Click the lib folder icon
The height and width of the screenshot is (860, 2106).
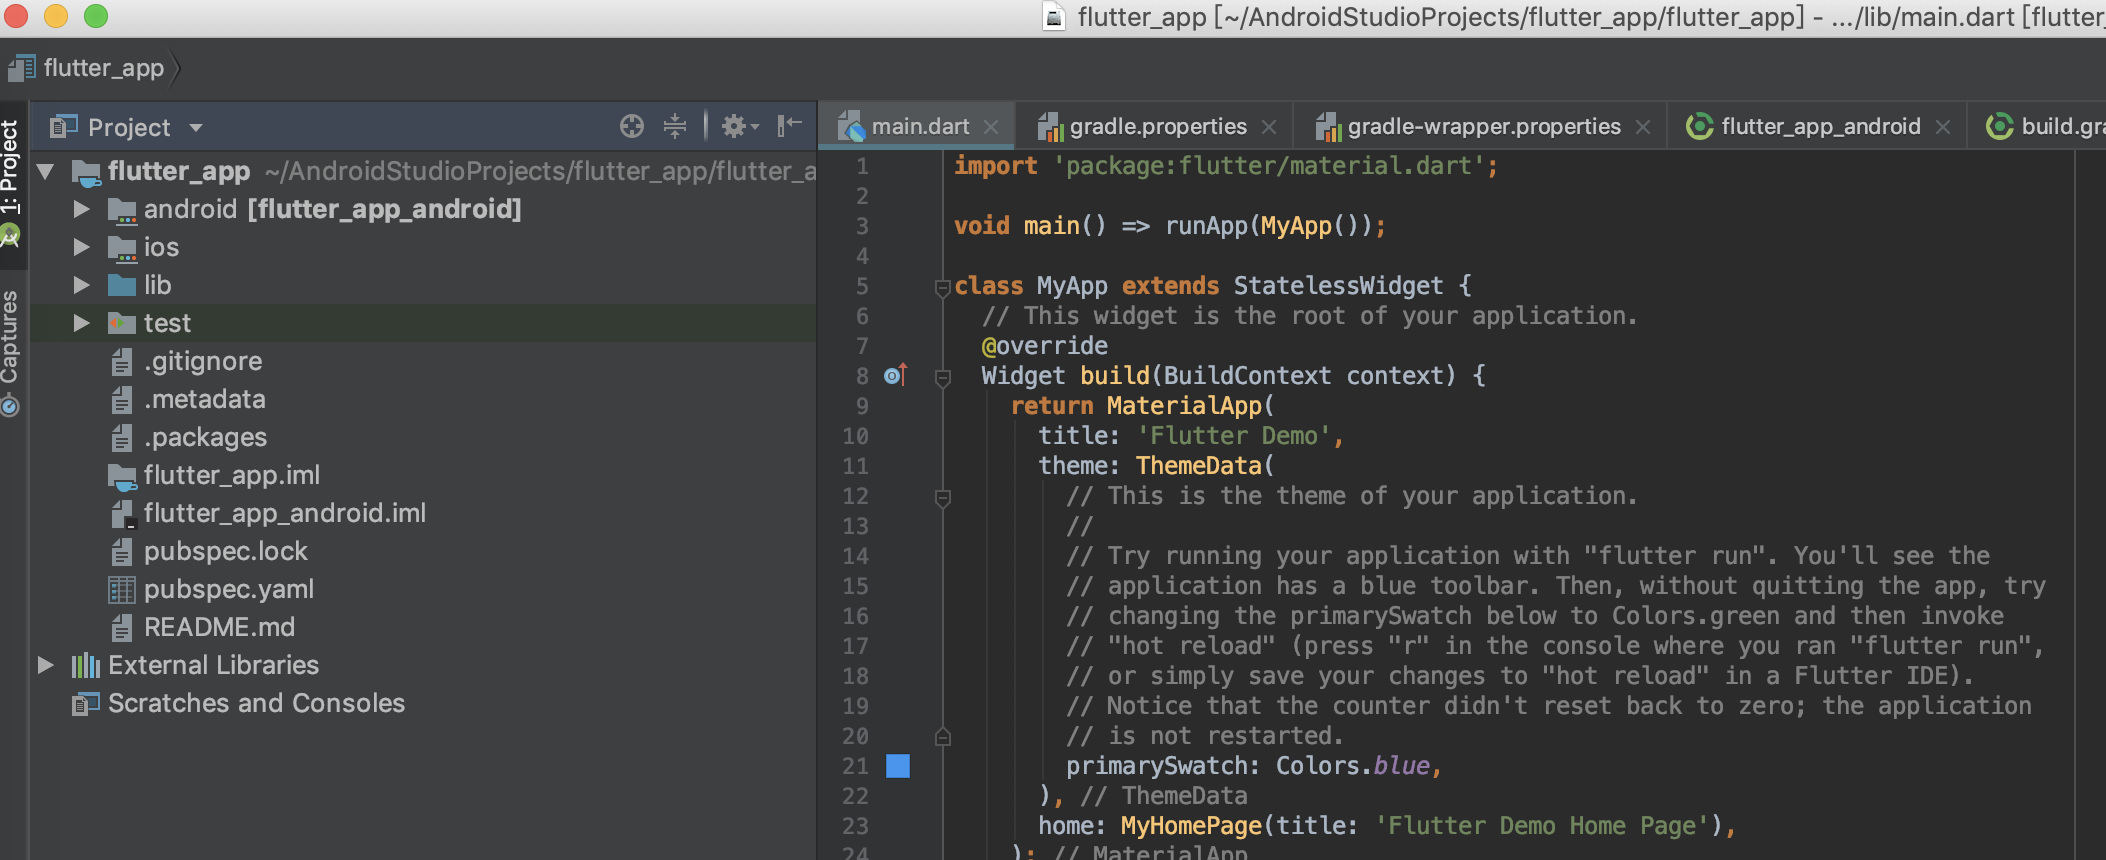click(122, 286)
